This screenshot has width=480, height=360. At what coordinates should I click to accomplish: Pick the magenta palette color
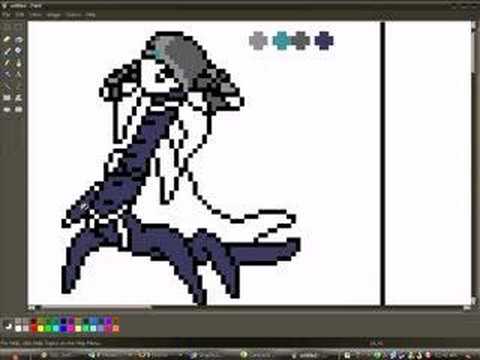pyautogui.click(x=70, y=329)
